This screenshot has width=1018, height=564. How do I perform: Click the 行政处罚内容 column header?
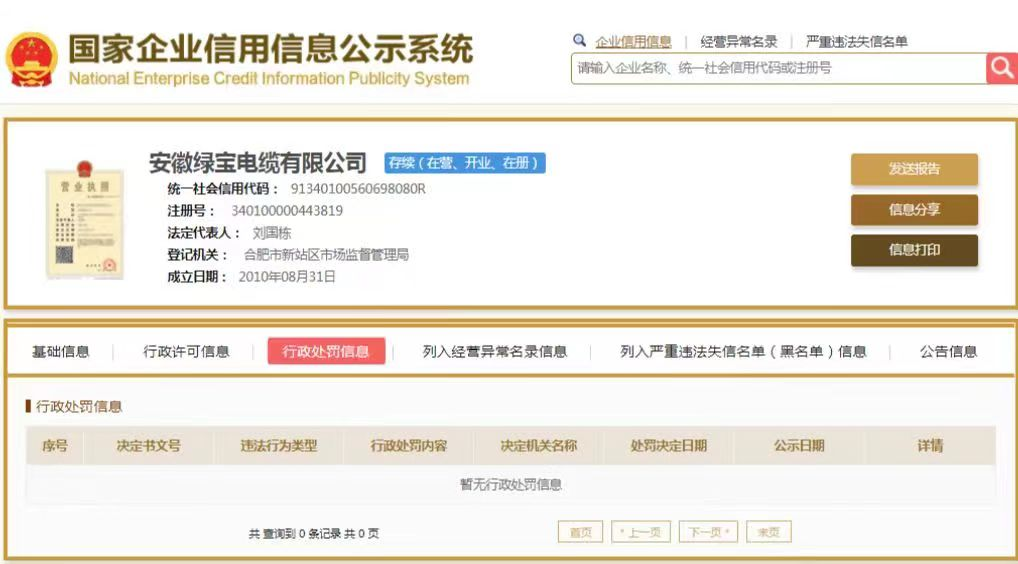pyautogui.click(x=408, y=446)
